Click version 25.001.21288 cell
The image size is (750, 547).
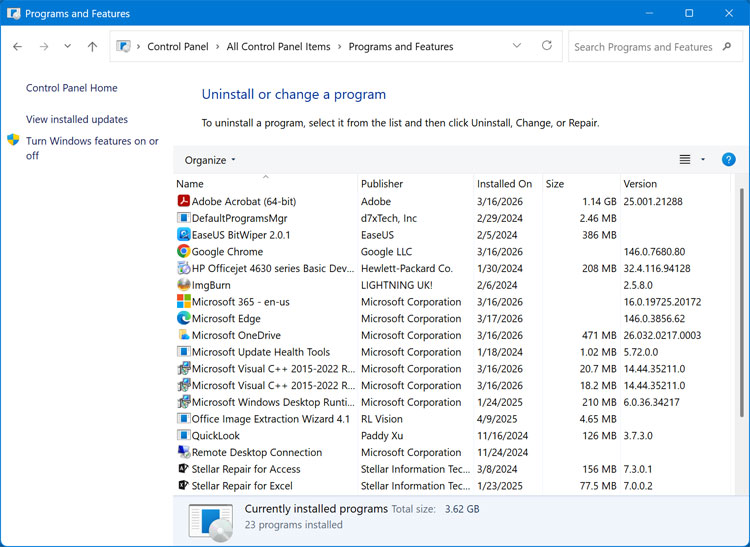[653, 201]
